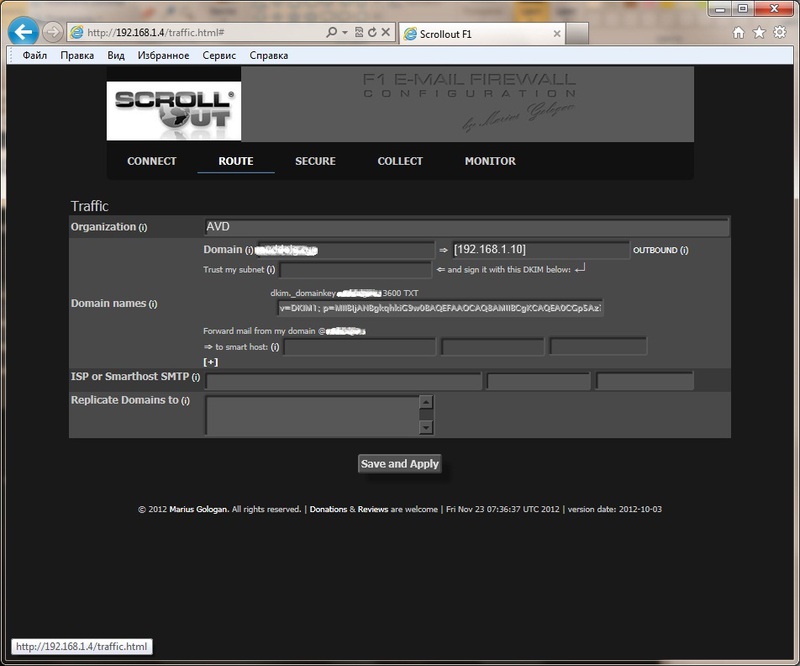Go to the CONNECT section
Viewport: 800px width, 666px height.
[152, 161]
